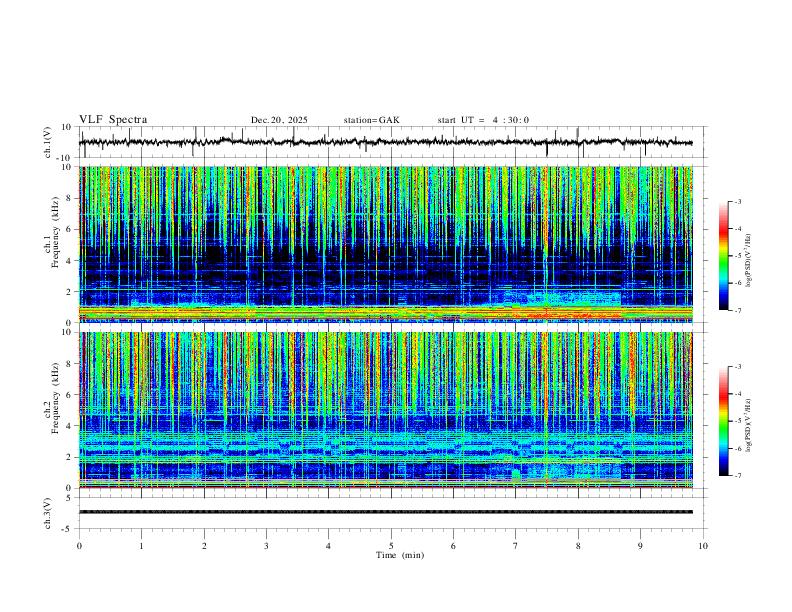Click the time axis tick label '3'
792x612 pixels.
266,546
